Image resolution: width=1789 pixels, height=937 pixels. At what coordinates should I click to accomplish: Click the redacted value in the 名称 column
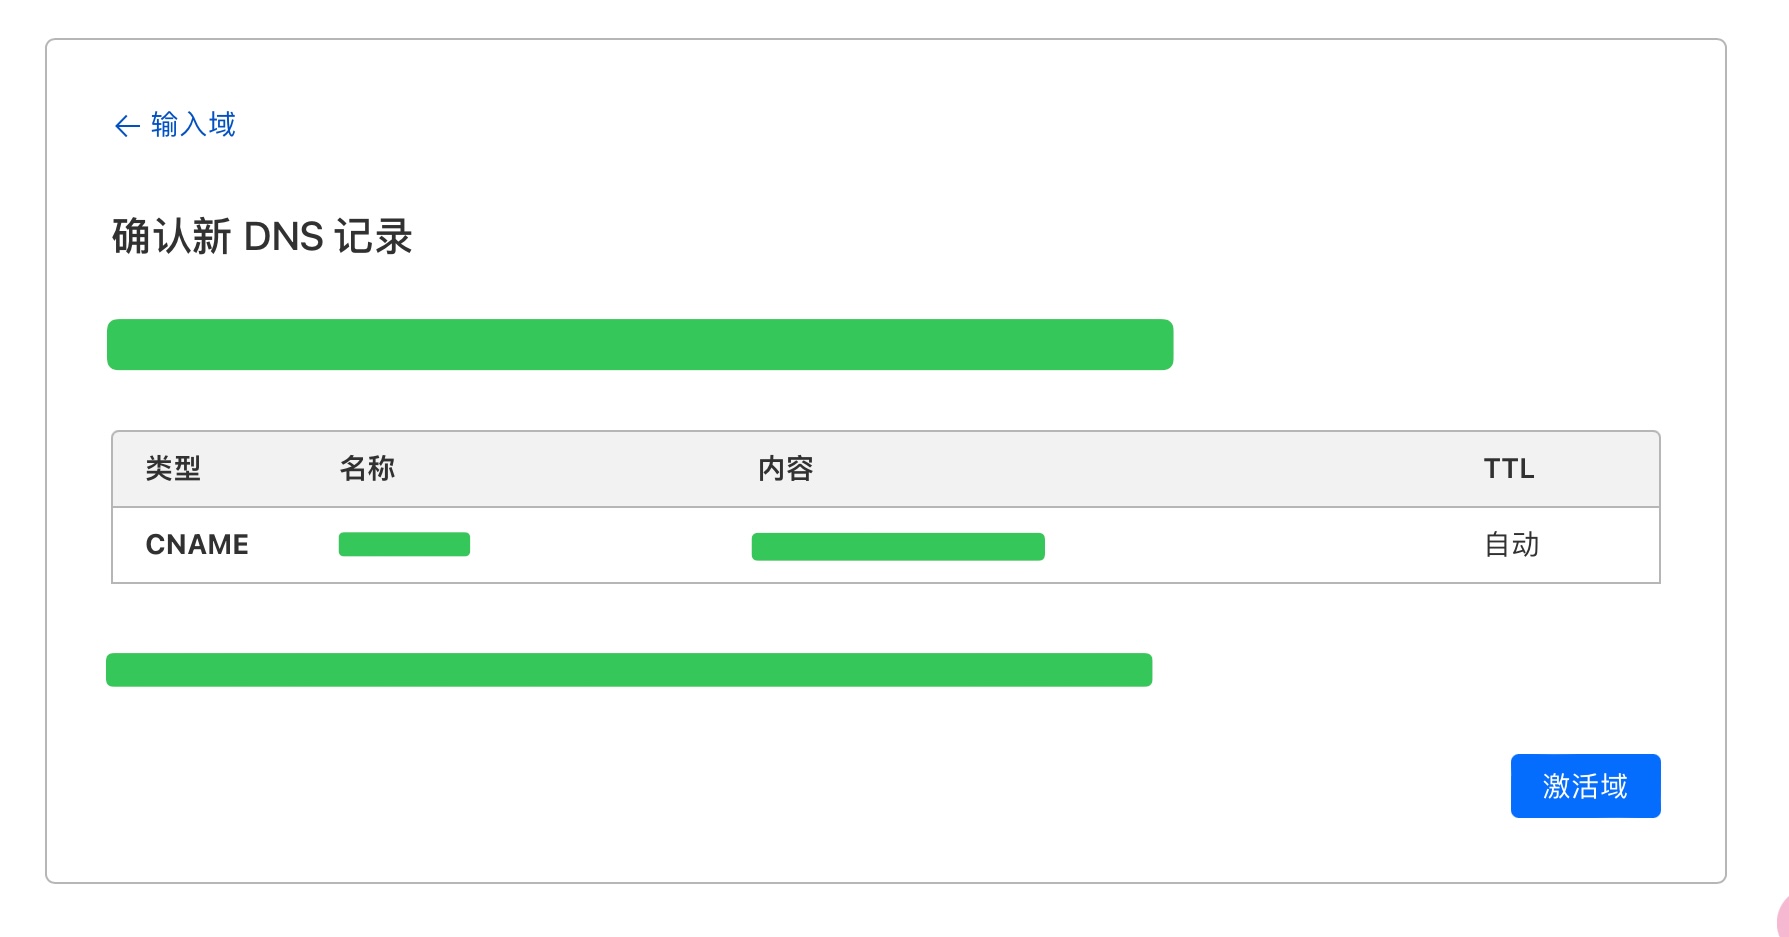click(x=404, y=544)
